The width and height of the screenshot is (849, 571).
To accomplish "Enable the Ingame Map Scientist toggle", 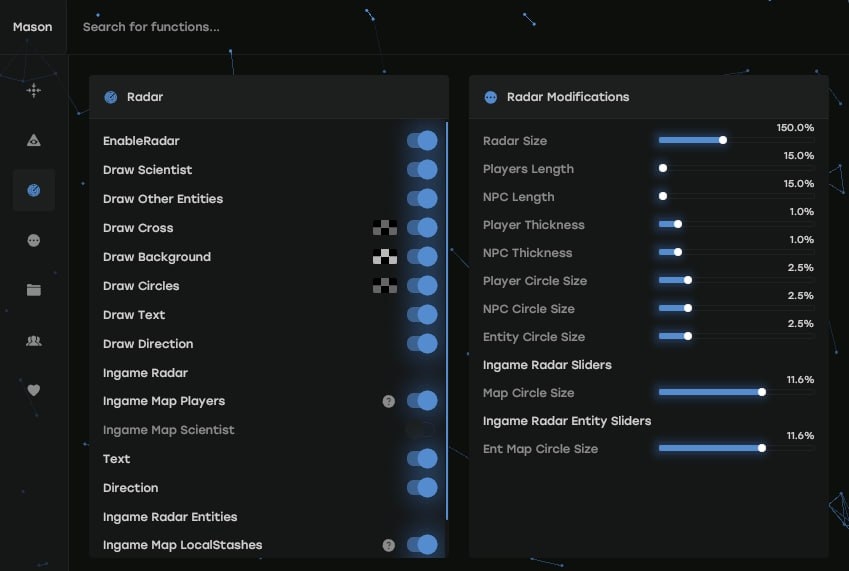I will coord(422,430).
